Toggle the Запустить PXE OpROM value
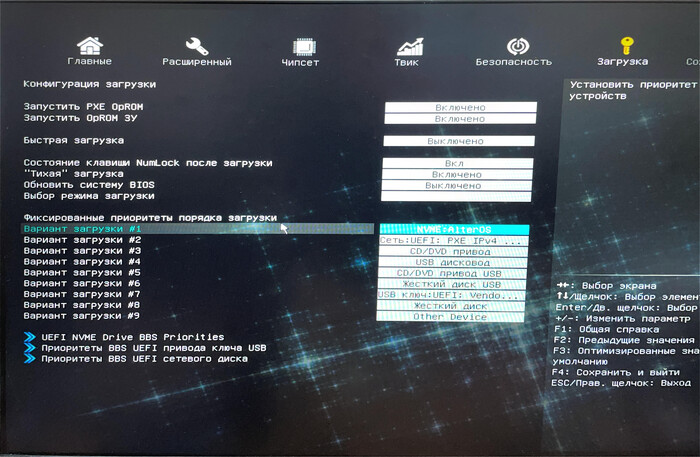700x457 pixels. pyautogui.click(x=460, y=107)
